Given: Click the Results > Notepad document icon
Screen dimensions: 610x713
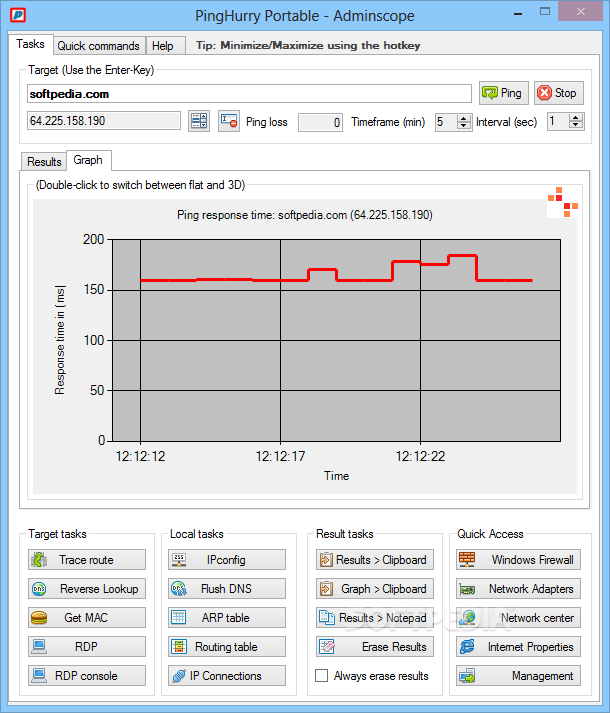Looking at the screenshot, I should tap(327, 618).
